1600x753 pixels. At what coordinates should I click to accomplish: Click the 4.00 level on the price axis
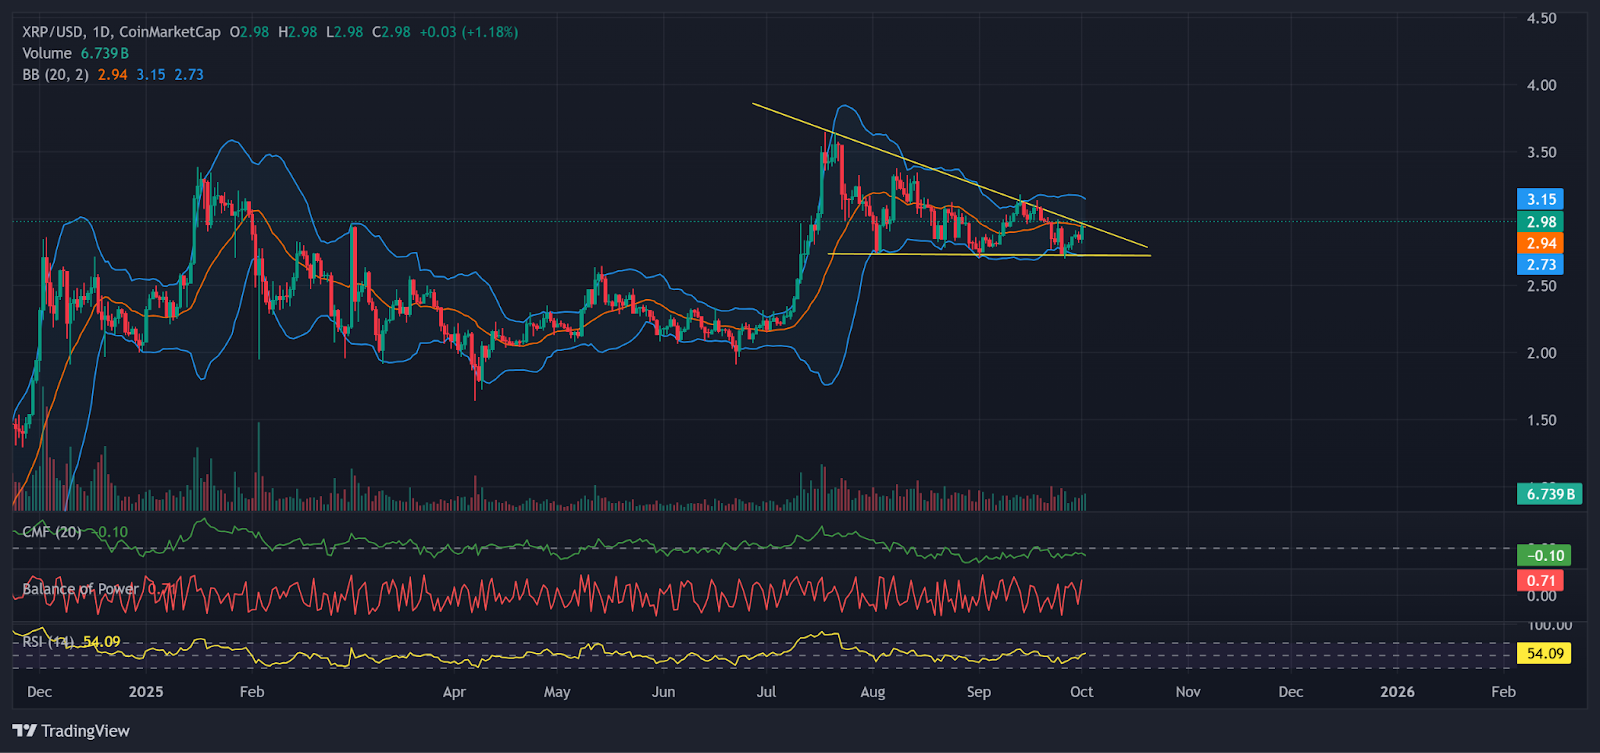(1541, 85)
